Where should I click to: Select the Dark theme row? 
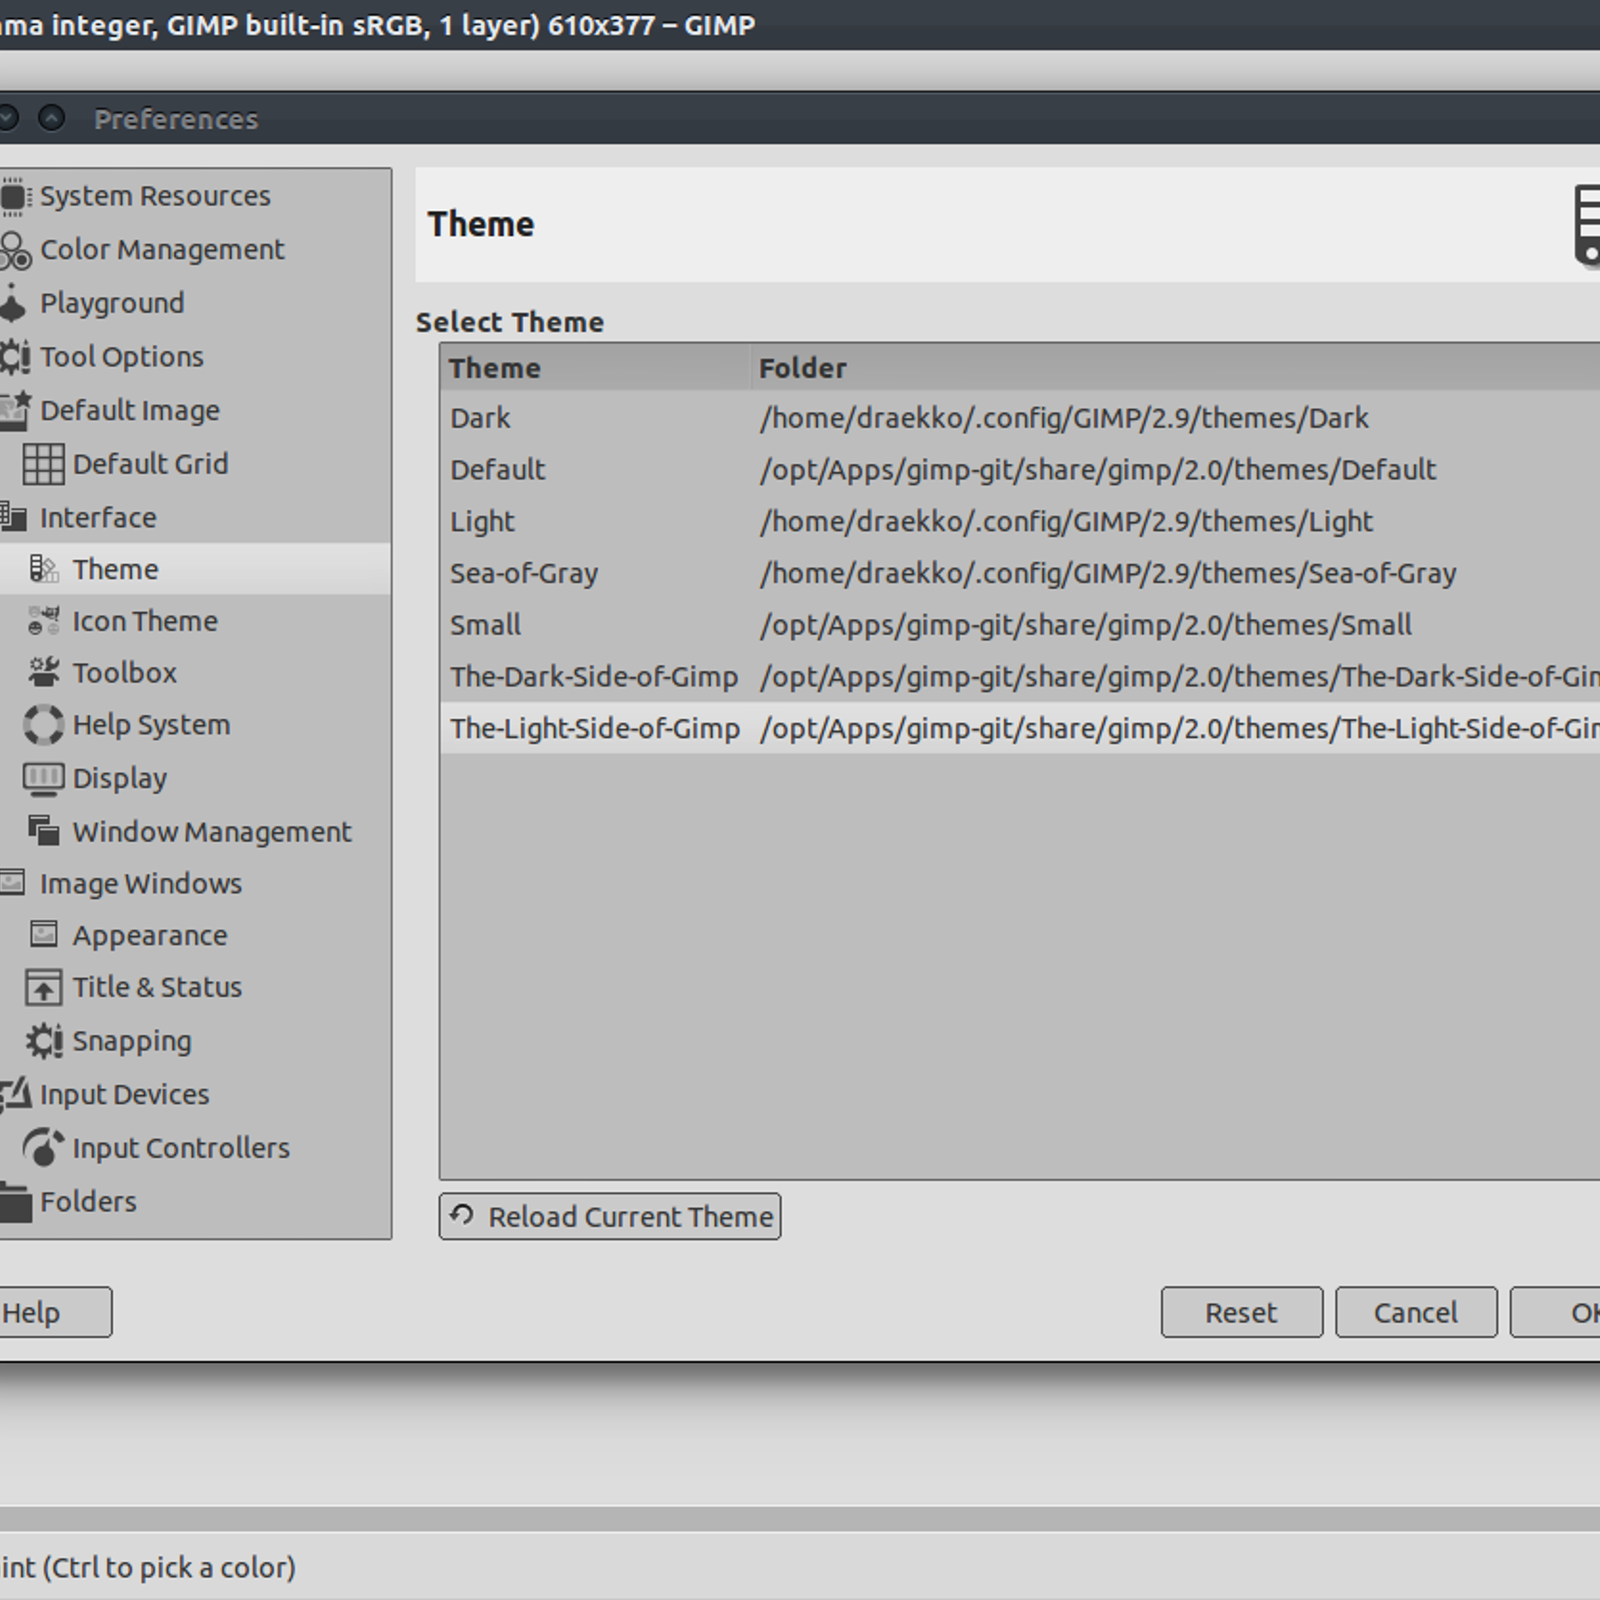pyautogui.click(x=1020, y=418)
